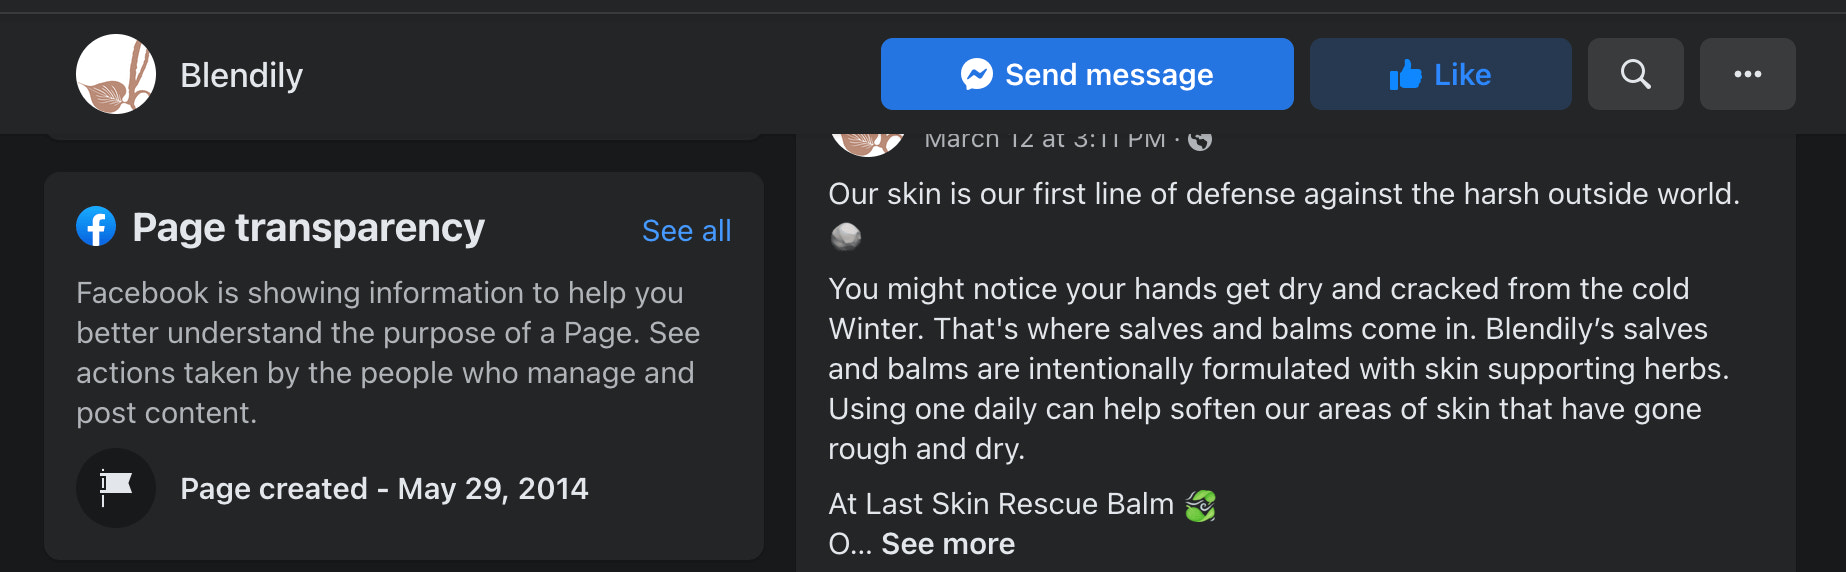1846x572 pixels.
Task: Search within the Blendily page
Action: click(x=1635, y=74)
